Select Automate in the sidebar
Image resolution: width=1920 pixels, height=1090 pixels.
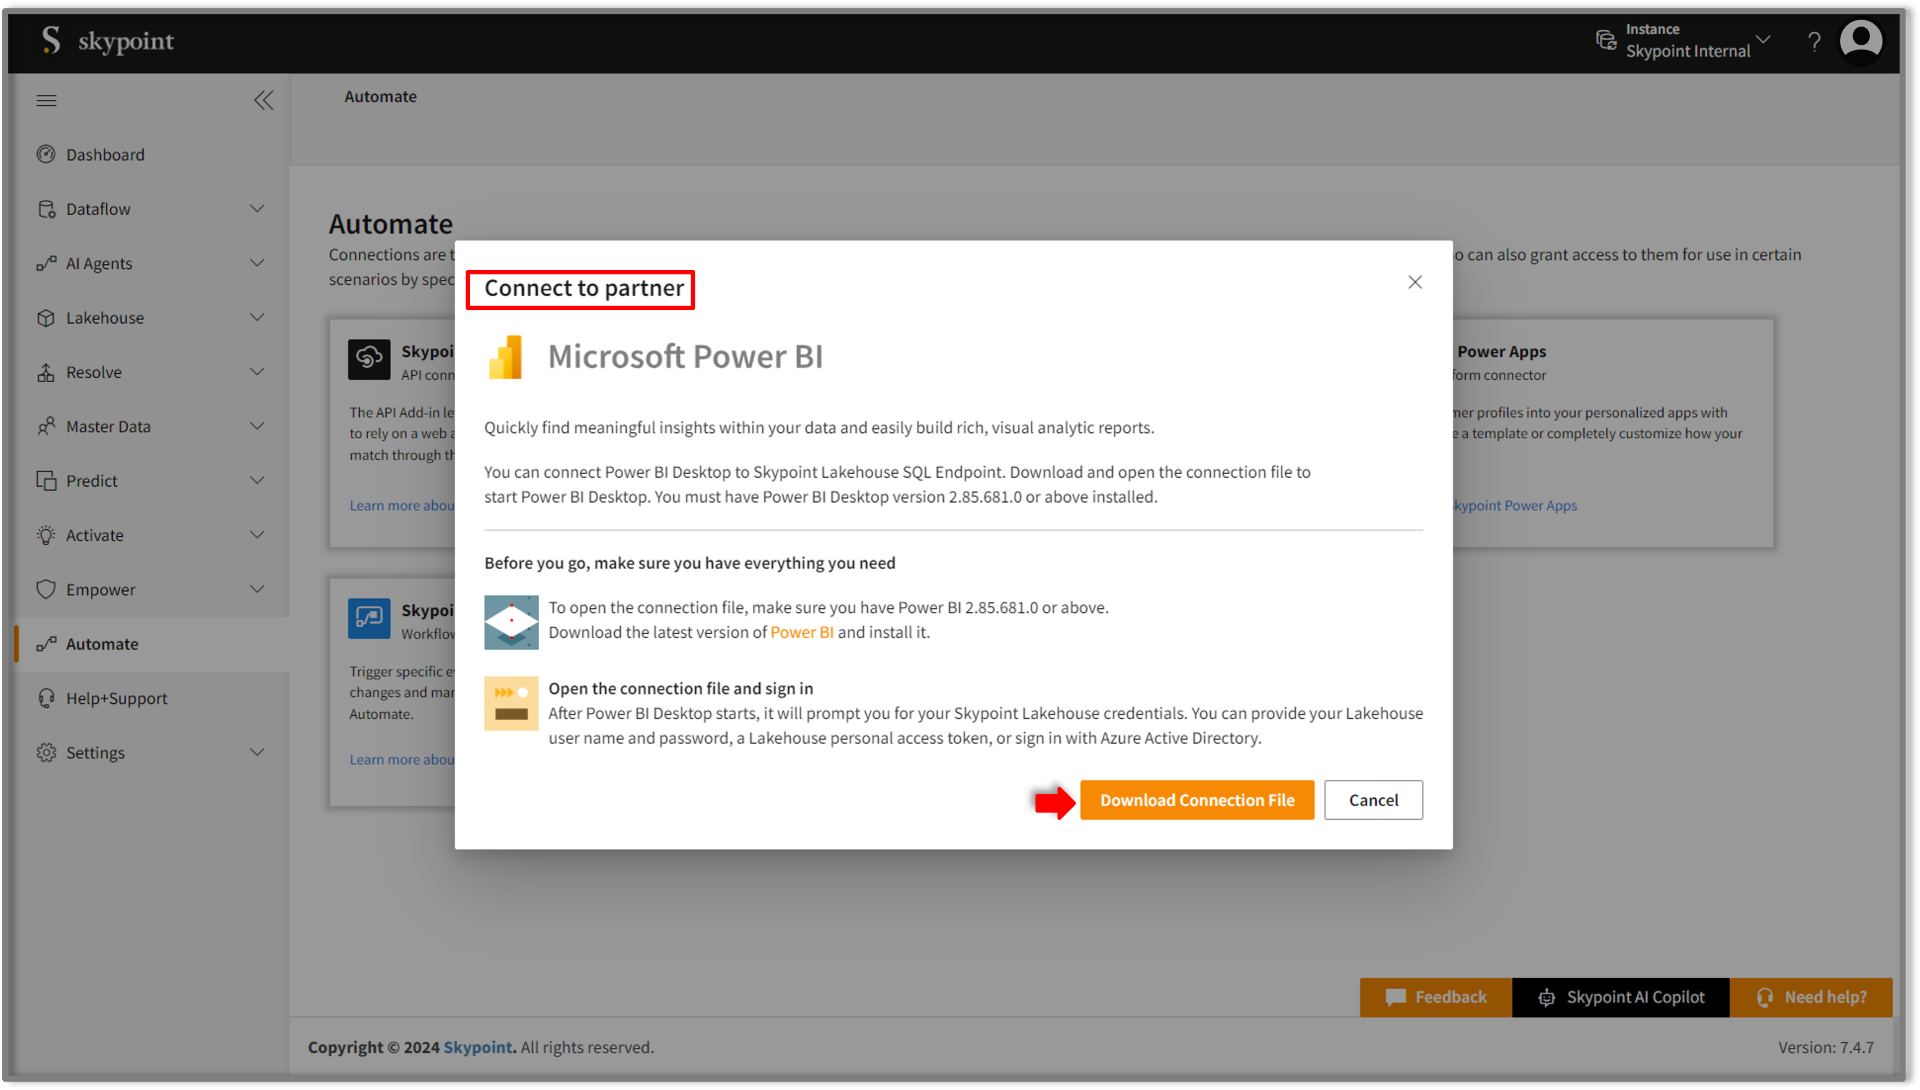[x=102, y=644]
